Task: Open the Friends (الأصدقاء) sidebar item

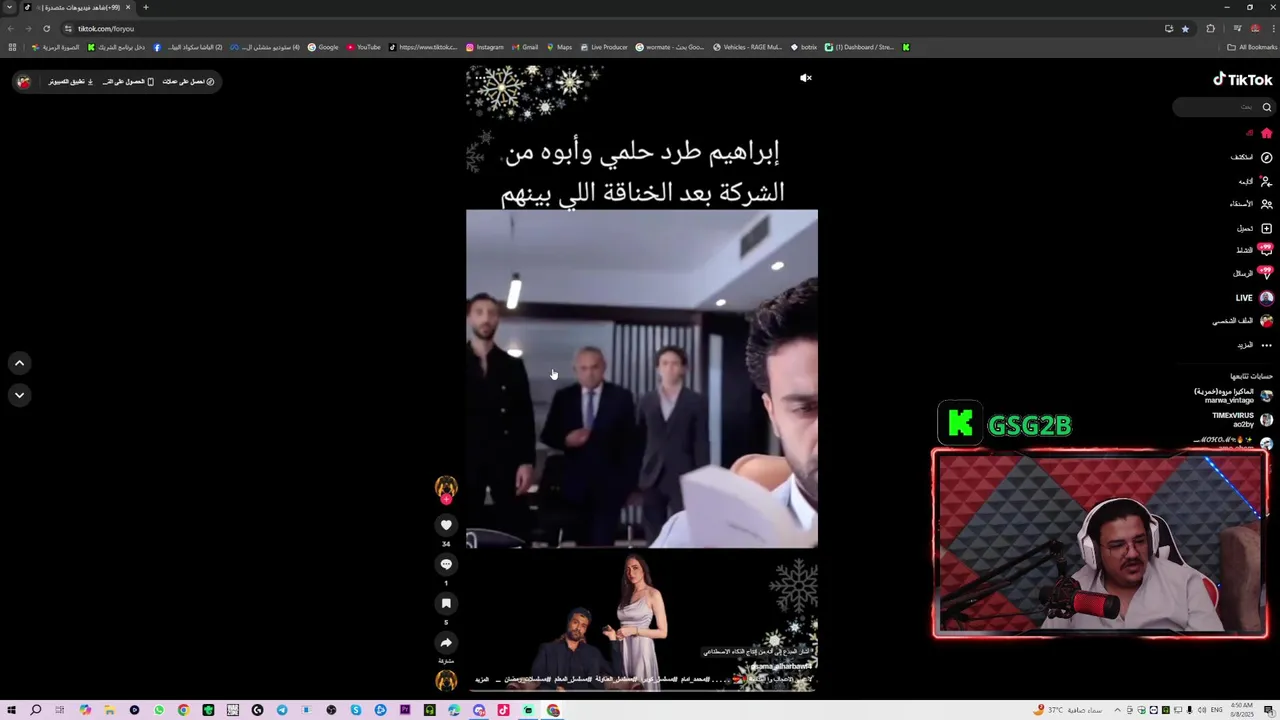Action: (1250, 204)
